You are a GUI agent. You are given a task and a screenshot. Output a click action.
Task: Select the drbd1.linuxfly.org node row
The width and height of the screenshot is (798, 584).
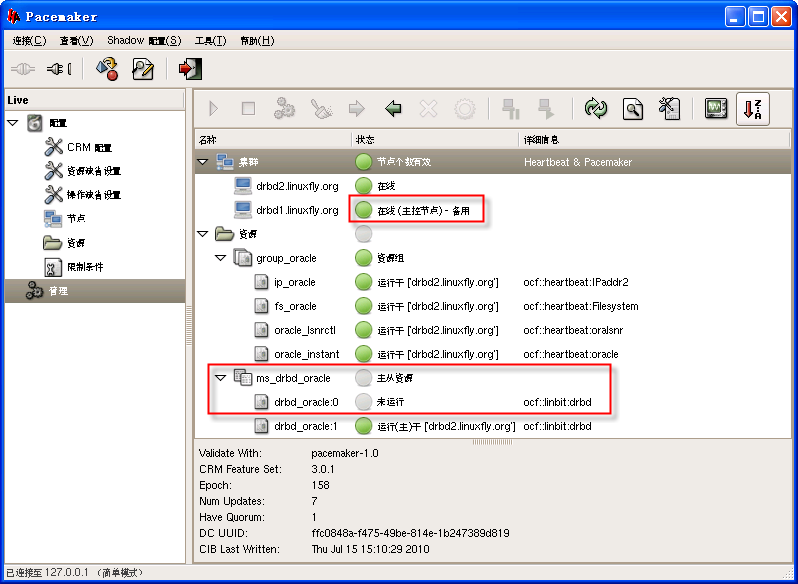pos(297,210)
